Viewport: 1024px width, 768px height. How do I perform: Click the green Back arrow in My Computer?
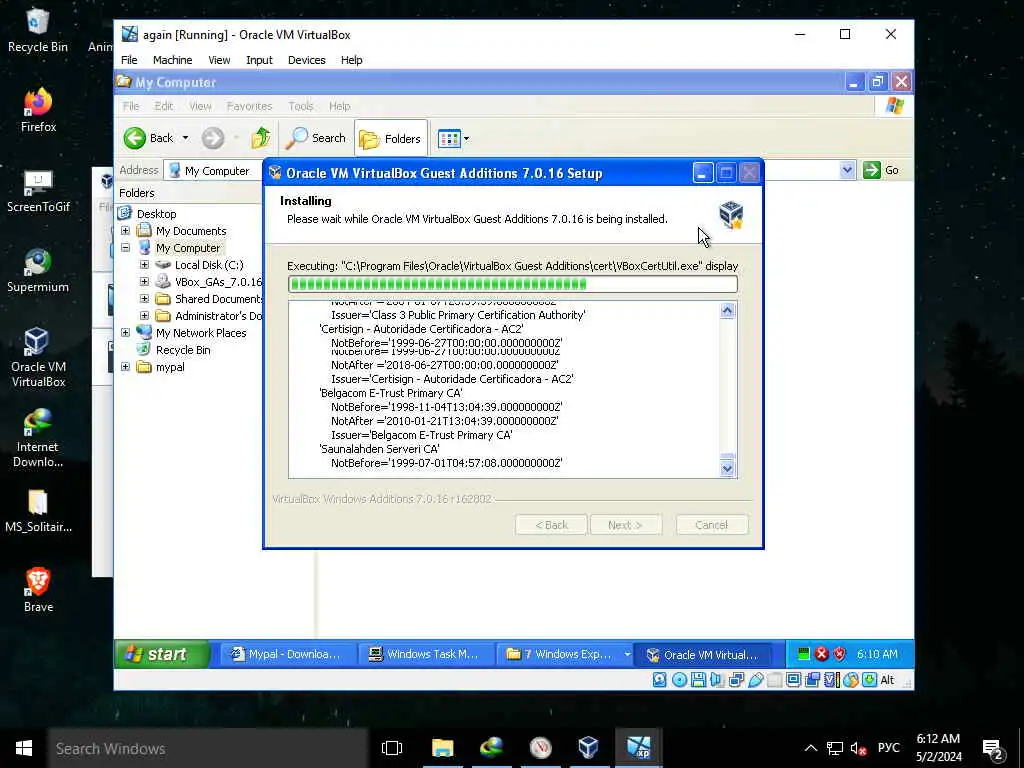pos(135,138)
